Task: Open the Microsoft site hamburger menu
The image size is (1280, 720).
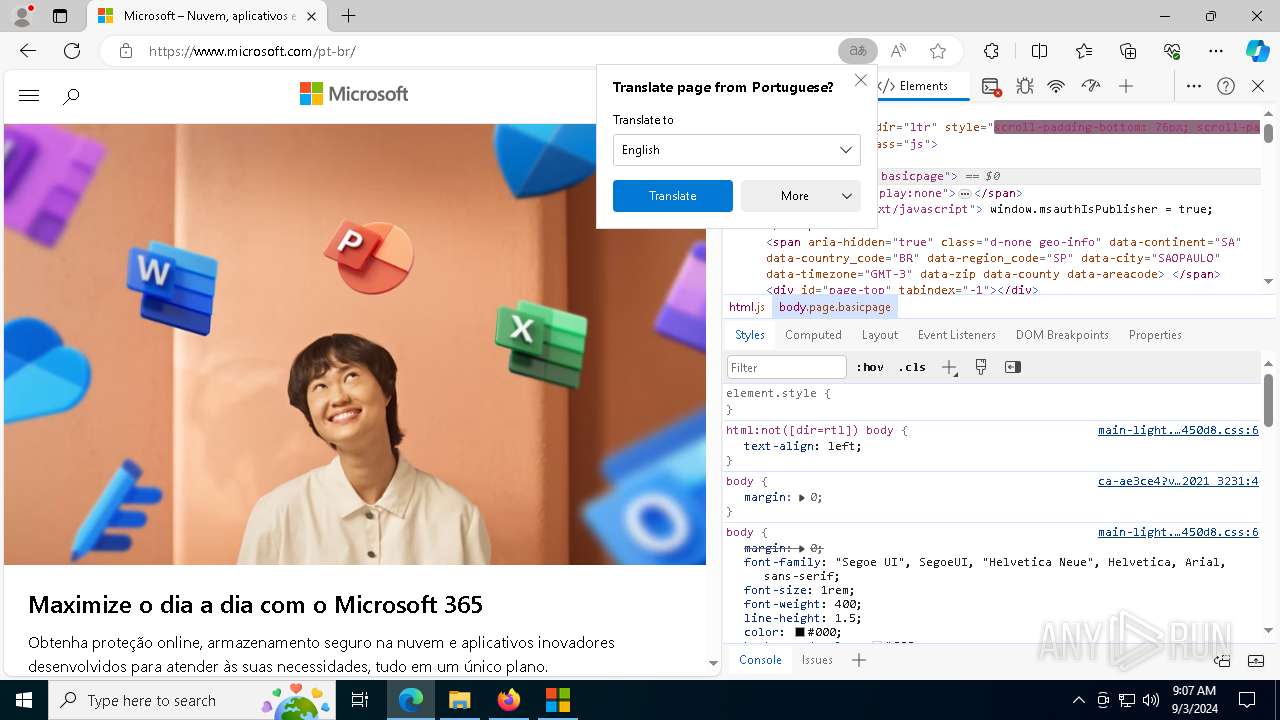Action: [29, 96]
